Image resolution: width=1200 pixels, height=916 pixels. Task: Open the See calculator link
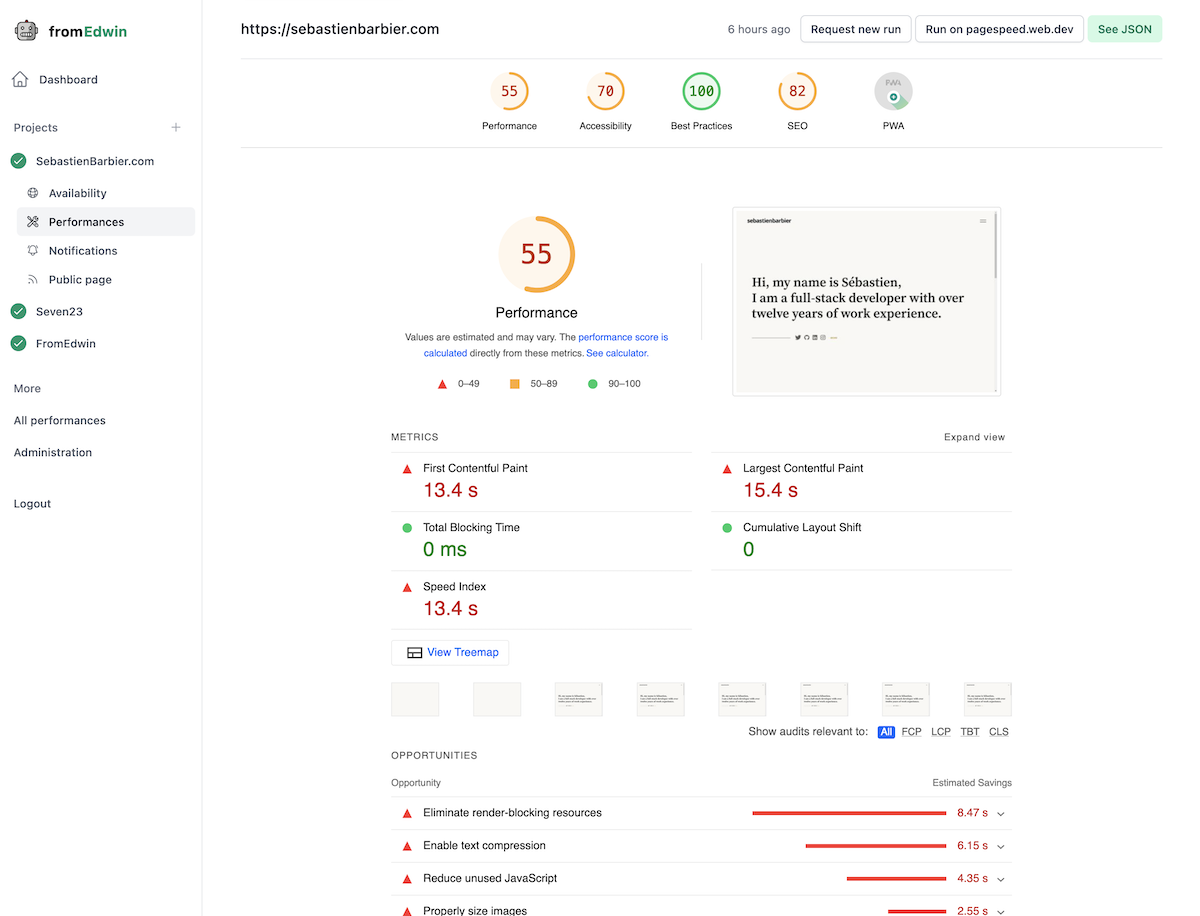point(616,353)
